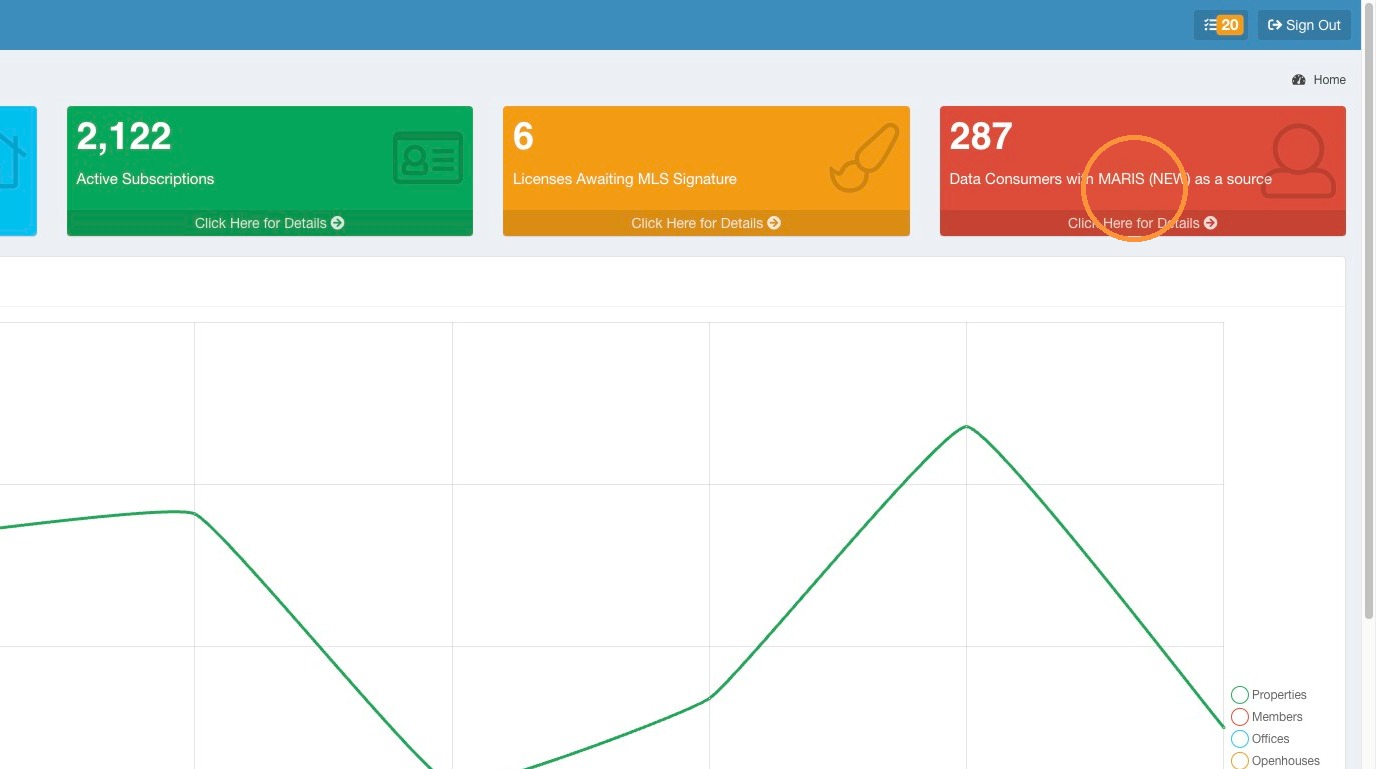Screen dimensions: 1376x769
Task: Click the vertical page scrollbar
Action: (x=1368, y=310)
